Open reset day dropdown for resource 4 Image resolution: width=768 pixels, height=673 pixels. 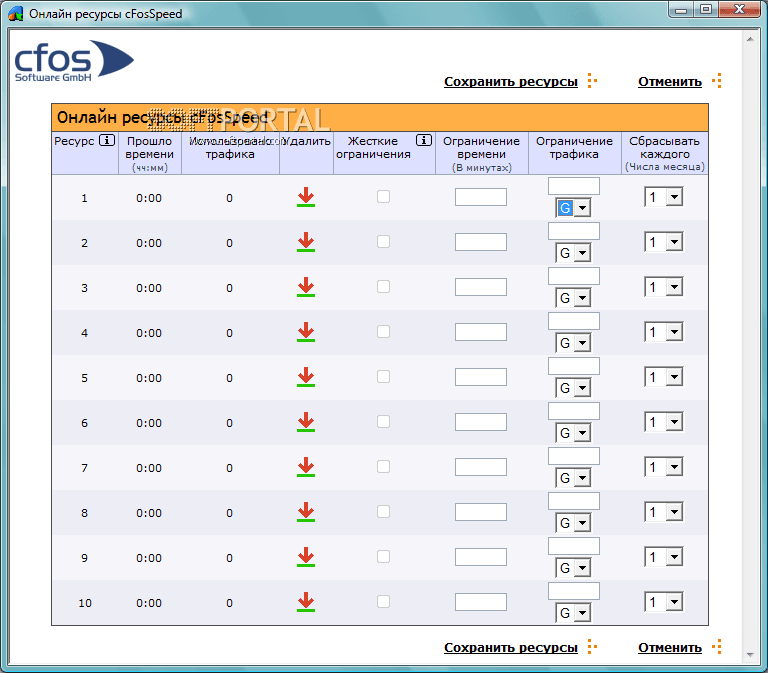tap(664, 332)
